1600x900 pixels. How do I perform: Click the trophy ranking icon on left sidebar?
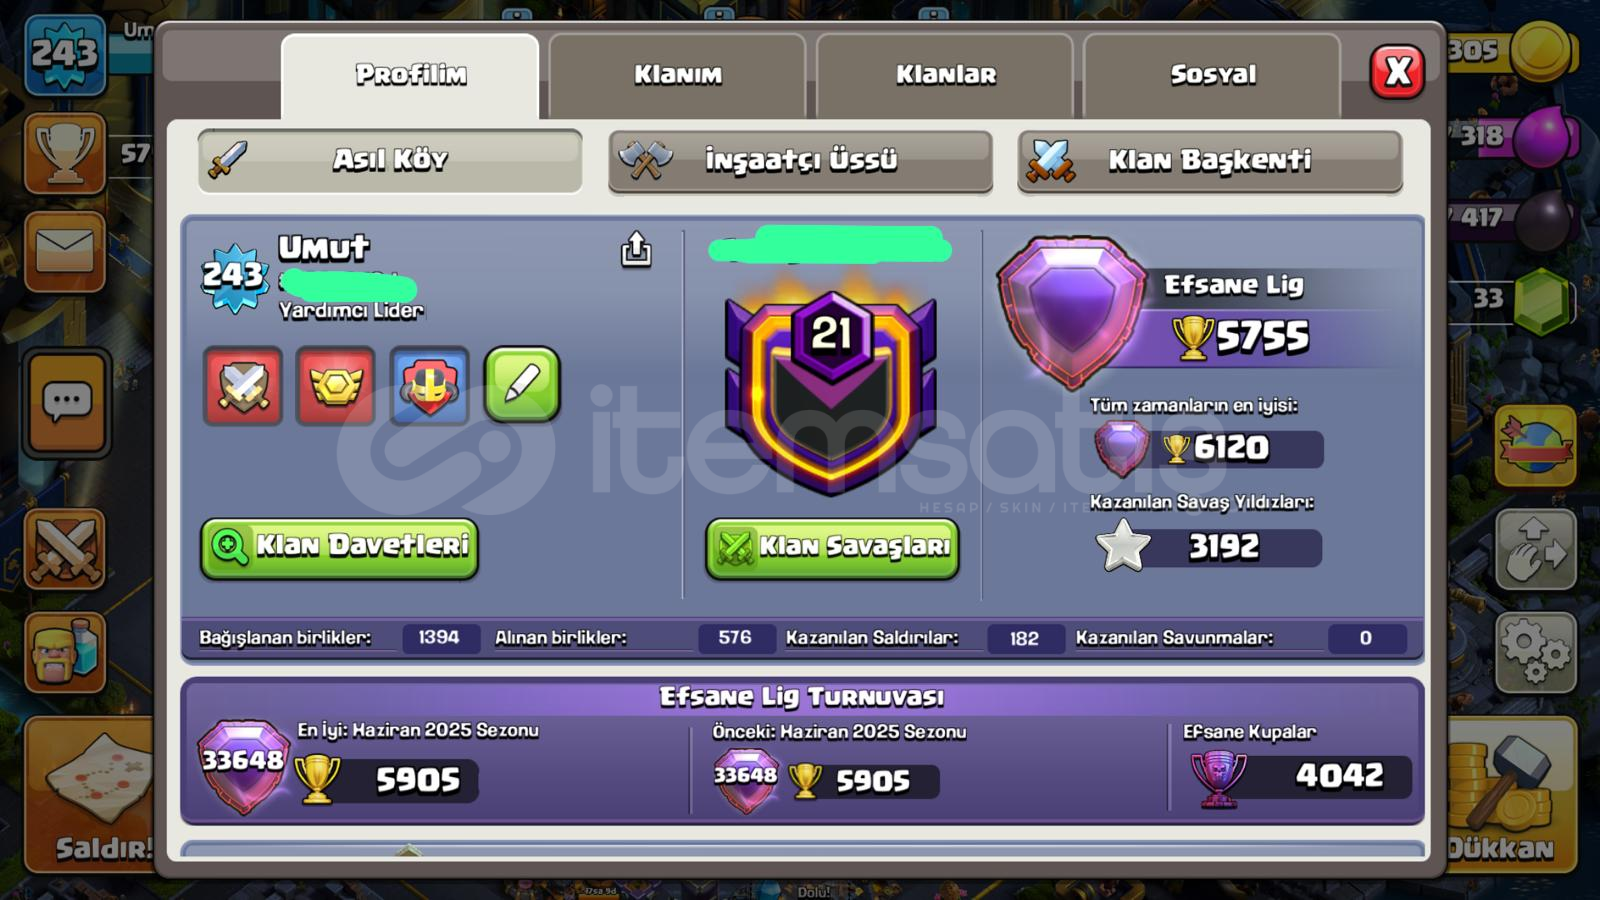(65, 154)
